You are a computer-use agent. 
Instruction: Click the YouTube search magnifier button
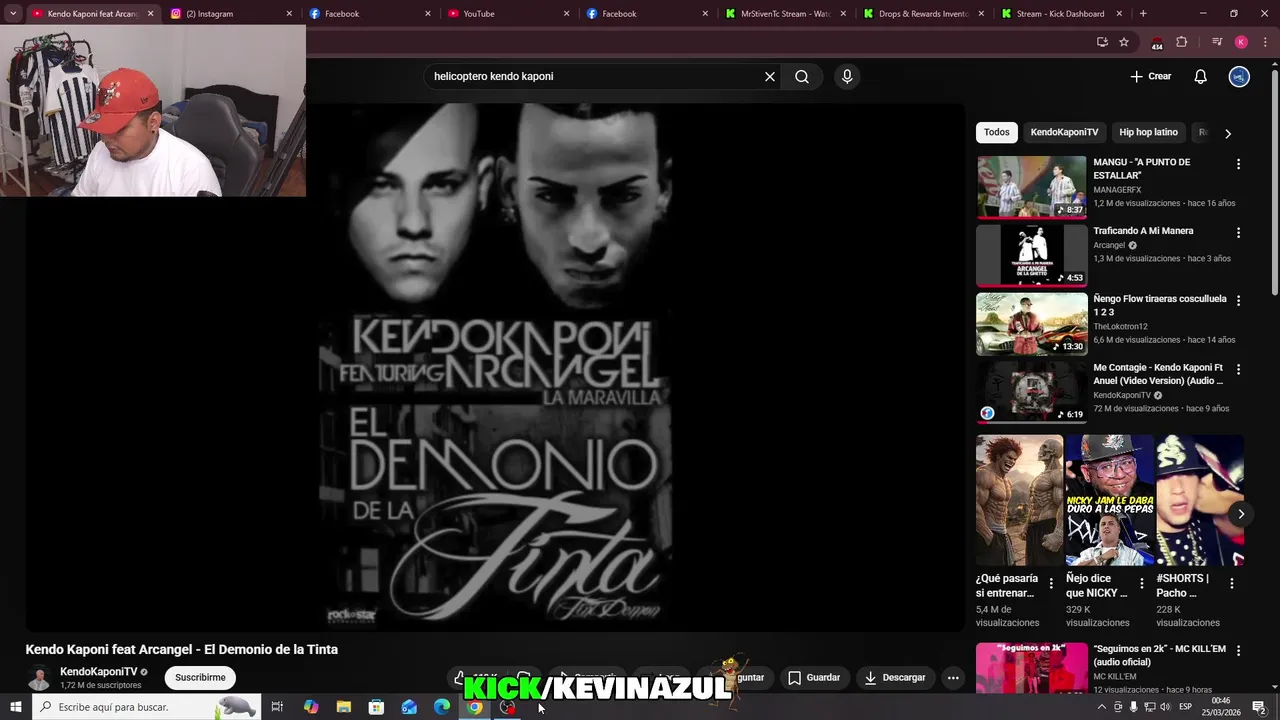802,76
